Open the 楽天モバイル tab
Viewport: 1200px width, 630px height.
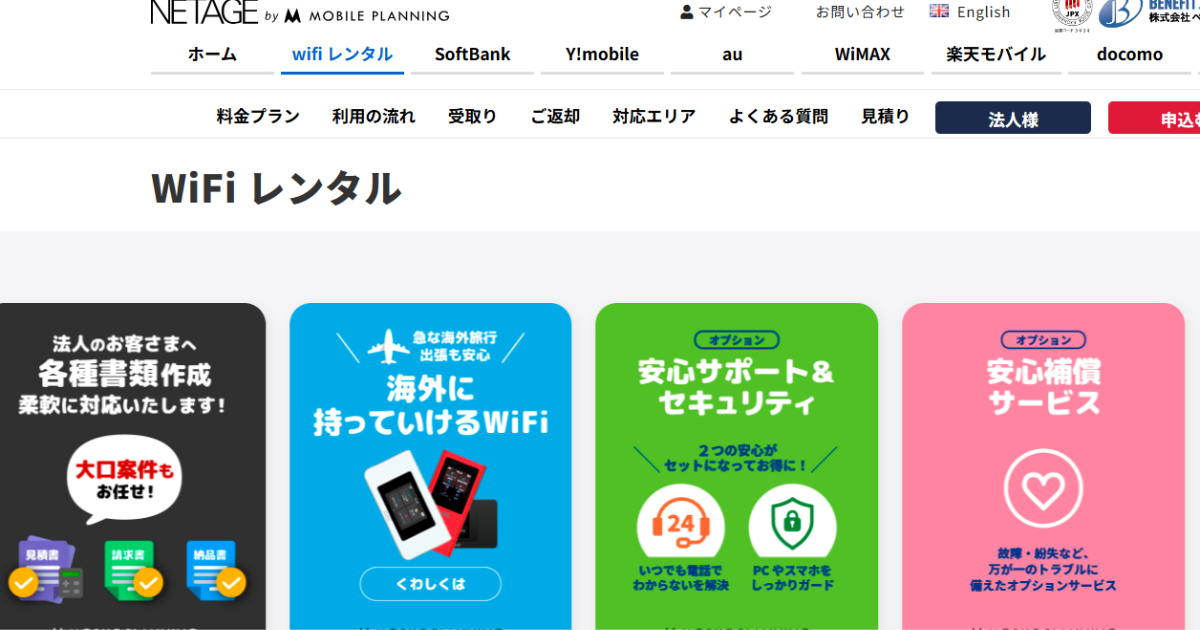(x=996, y=55)
